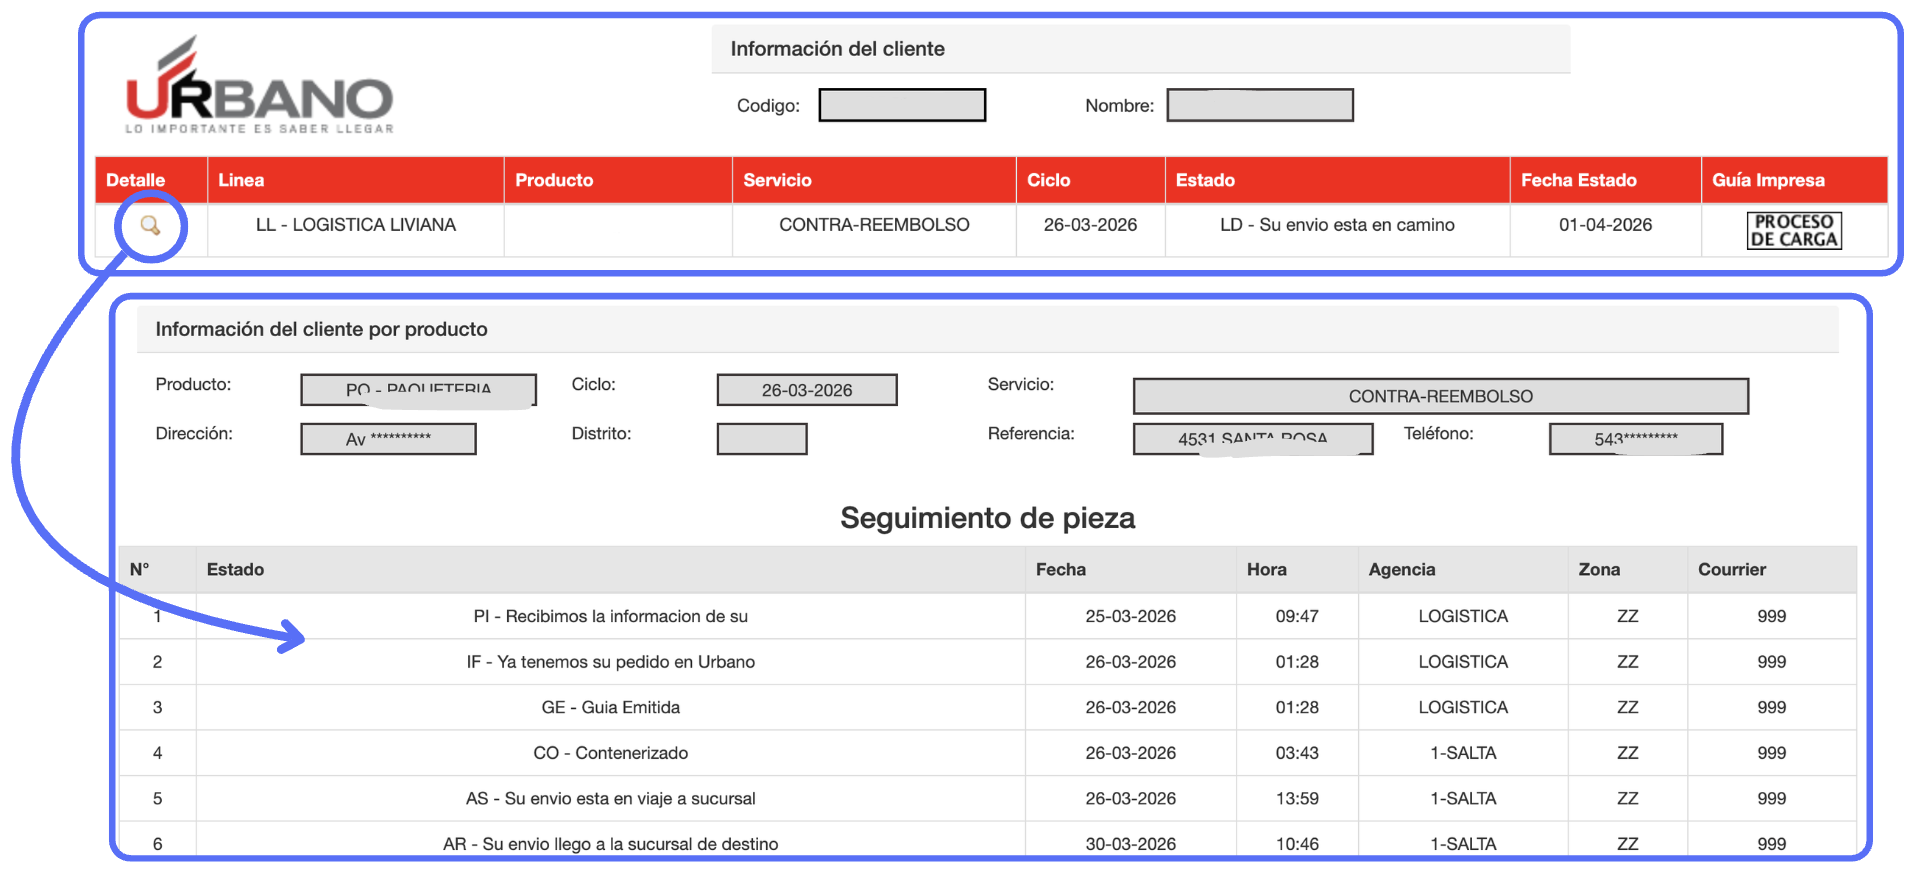Click the Ciclo field showing 26-03-2026
Viewport: 1908px width, 870px height.
click(806, 390)
